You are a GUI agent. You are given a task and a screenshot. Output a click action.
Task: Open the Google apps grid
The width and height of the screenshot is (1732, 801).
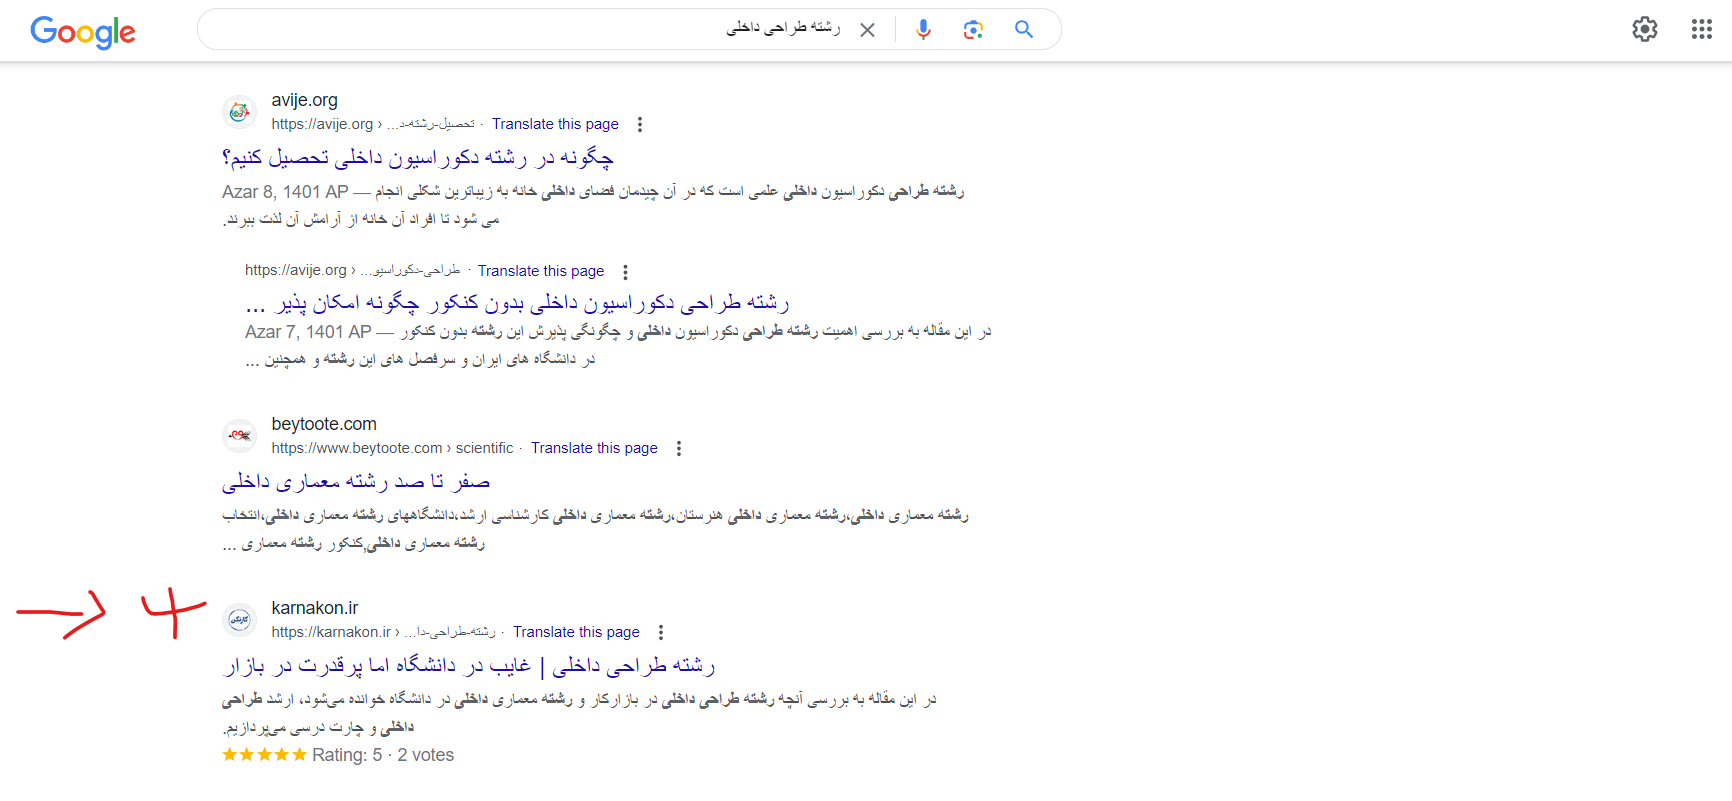tap(1702, 29)
